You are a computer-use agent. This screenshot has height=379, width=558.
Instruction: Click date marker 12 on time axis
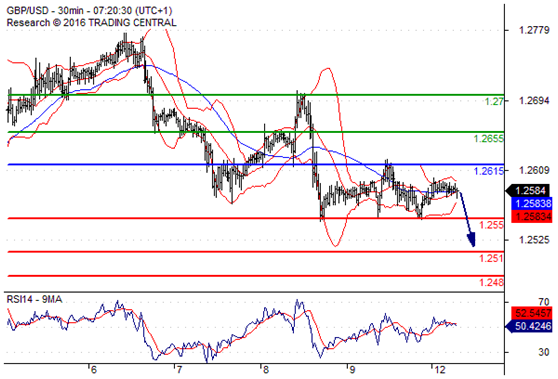[x=440, y=370]
